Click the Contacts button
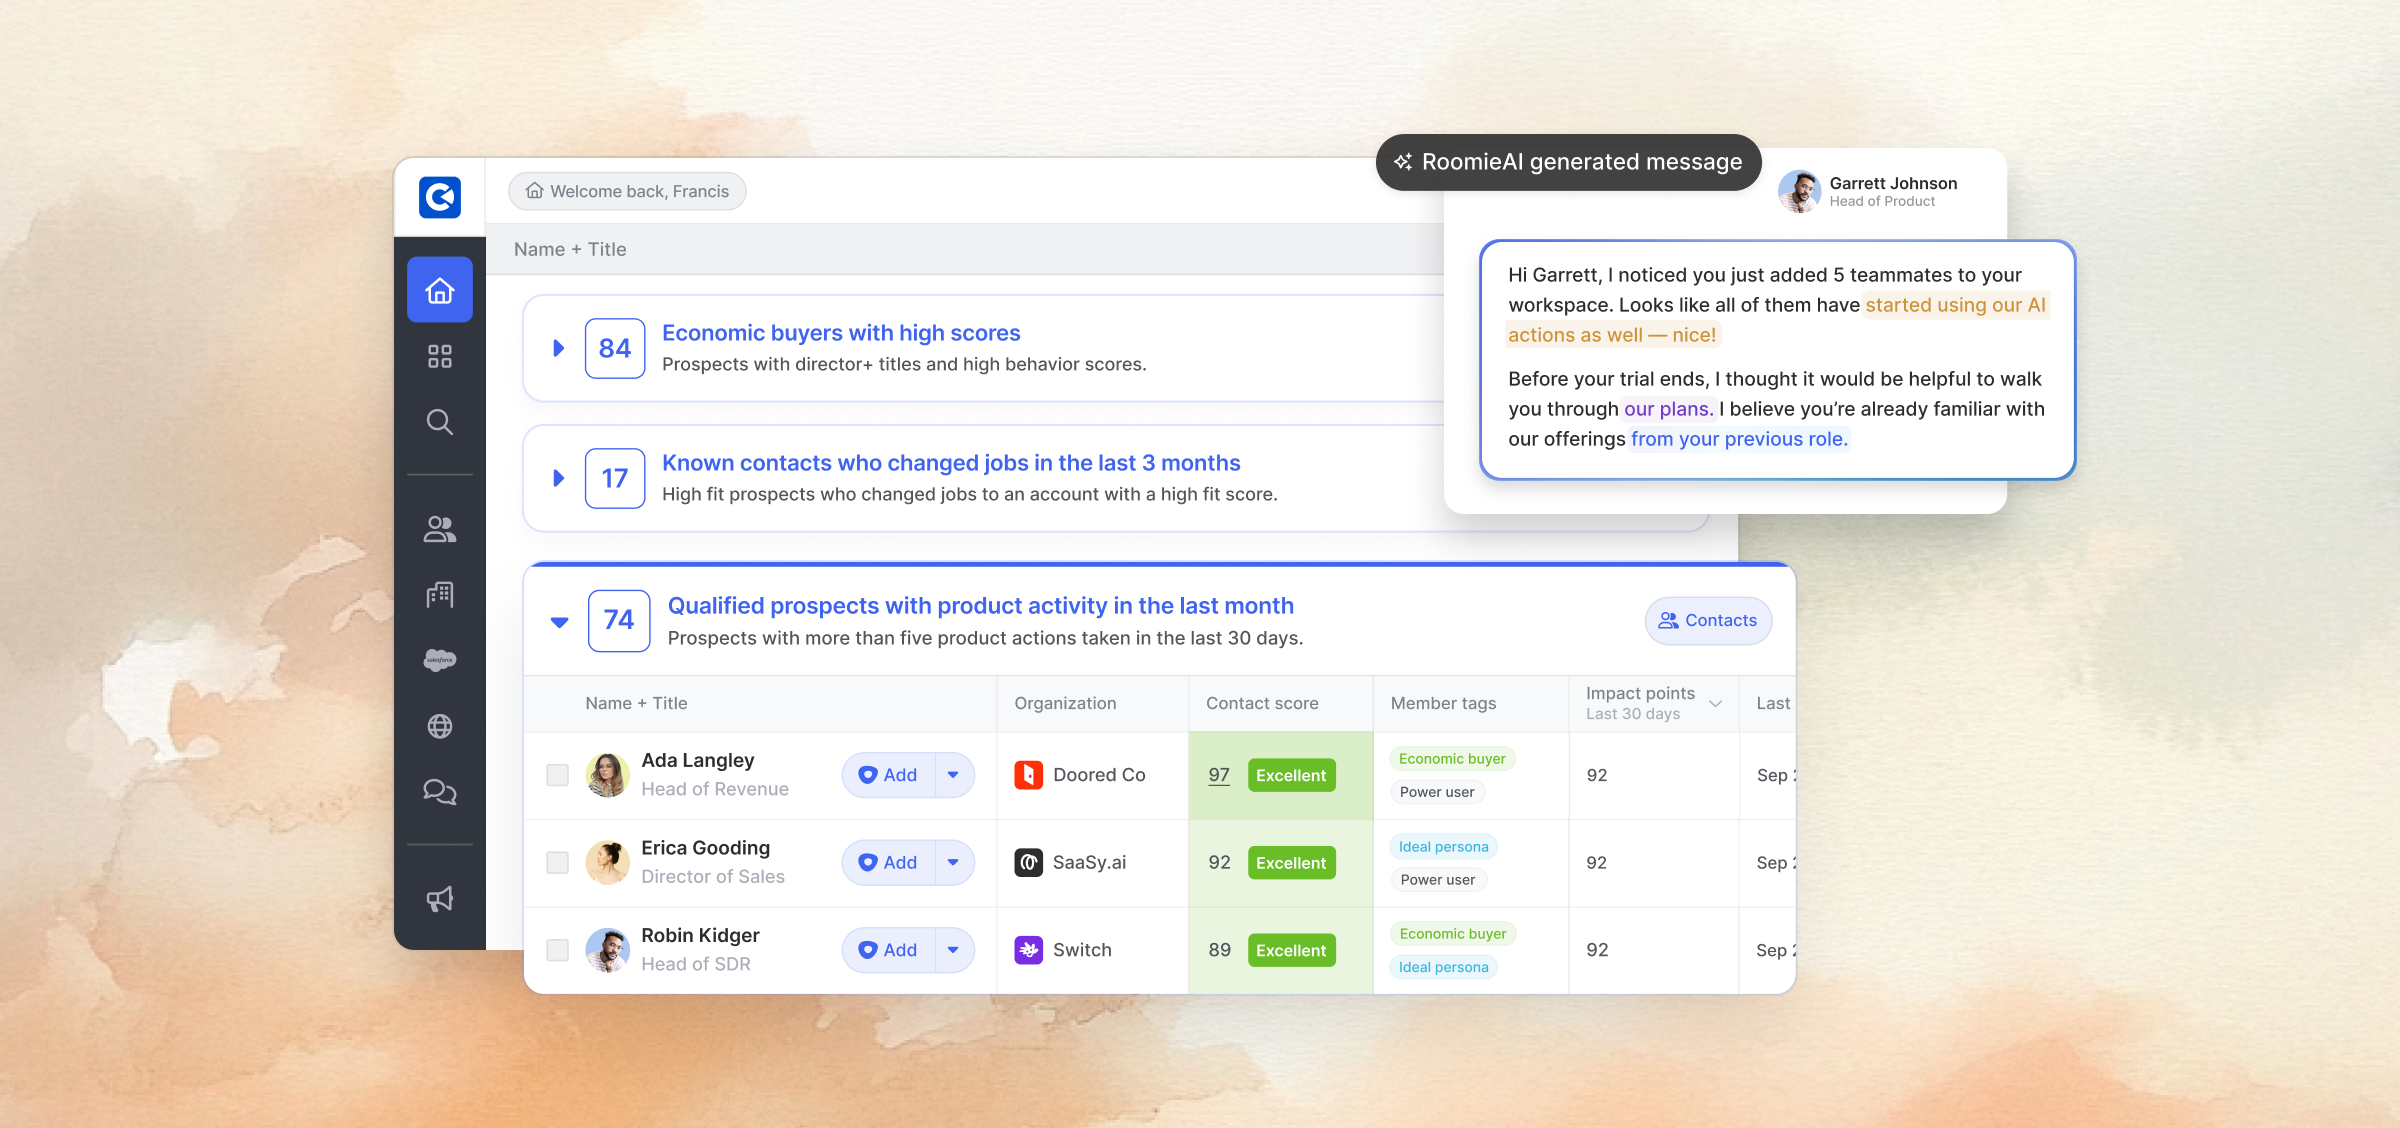The image size is (2400, 1128). tap(1708, 621)
